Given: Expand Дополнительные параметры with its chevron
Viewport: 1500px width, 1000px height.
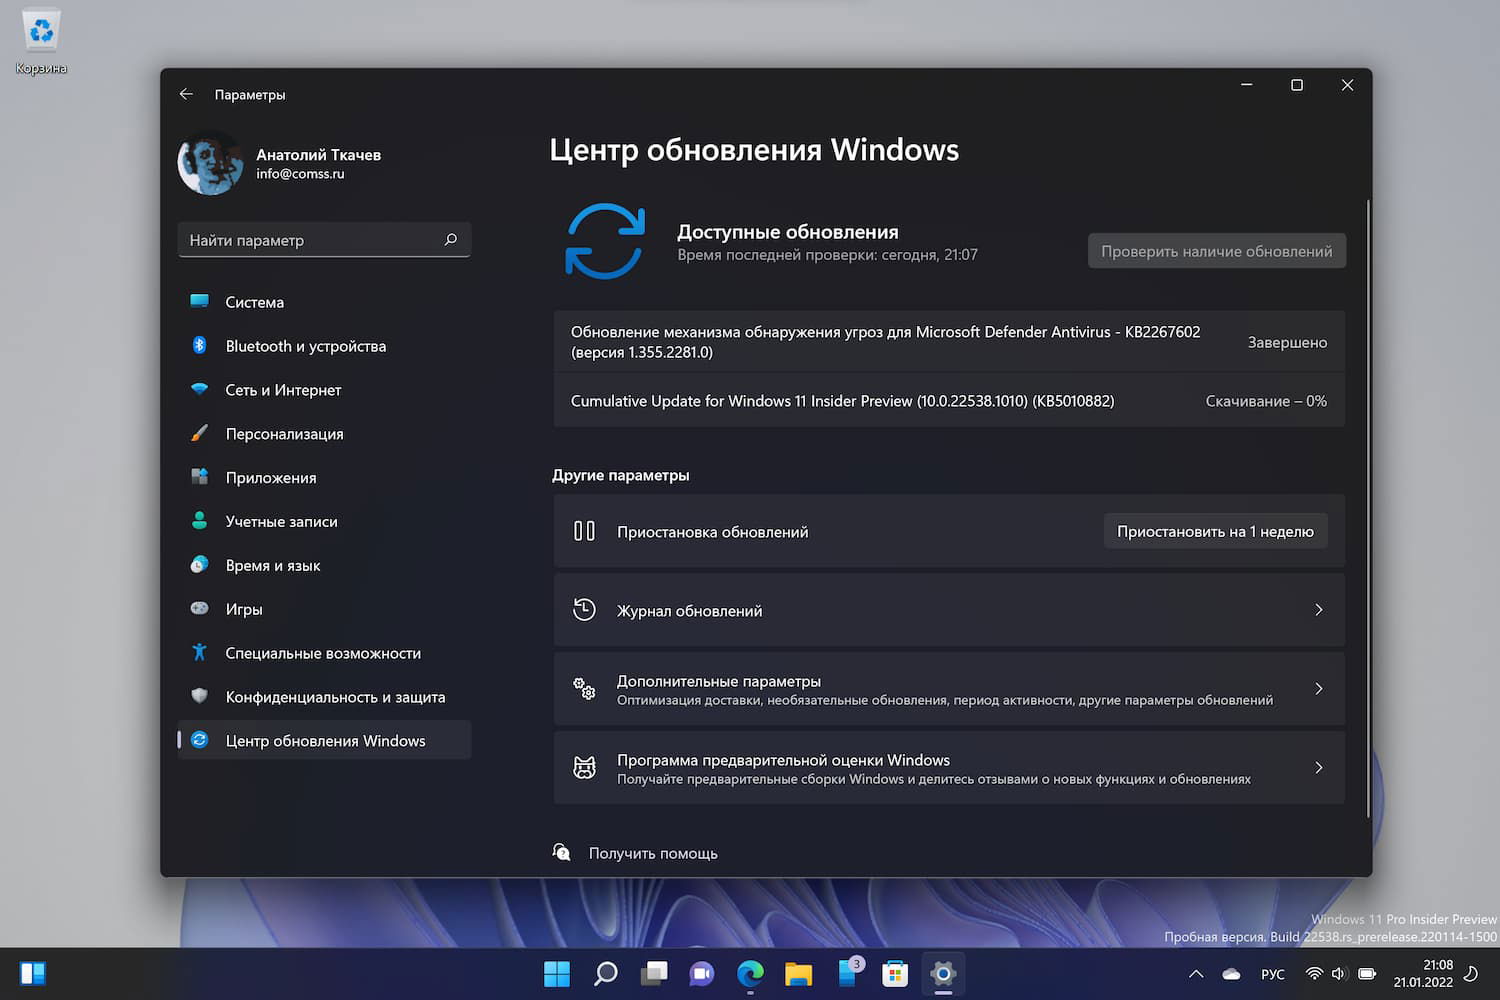Looking at the screenshot, I should click(1318, 688).
